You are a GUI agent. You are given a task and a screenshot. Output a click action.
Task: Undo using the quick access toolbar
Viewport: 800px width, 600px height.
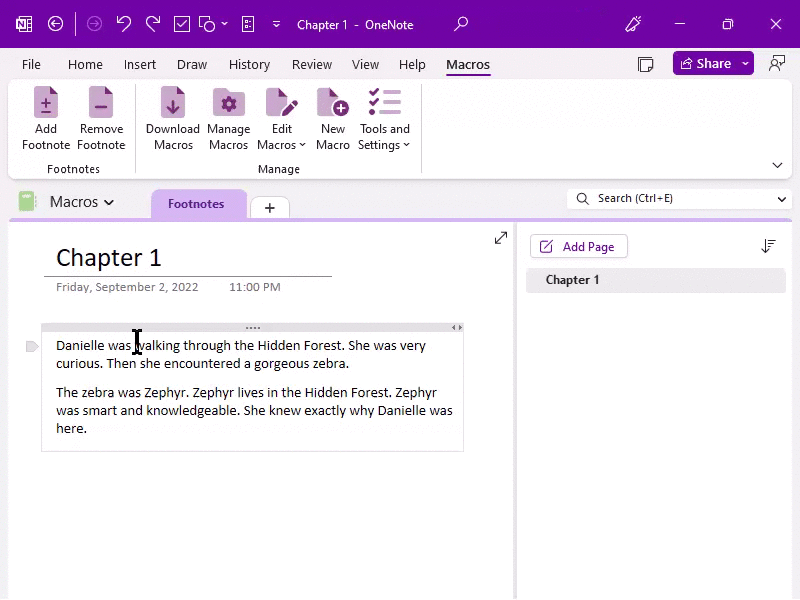(122, 23)
